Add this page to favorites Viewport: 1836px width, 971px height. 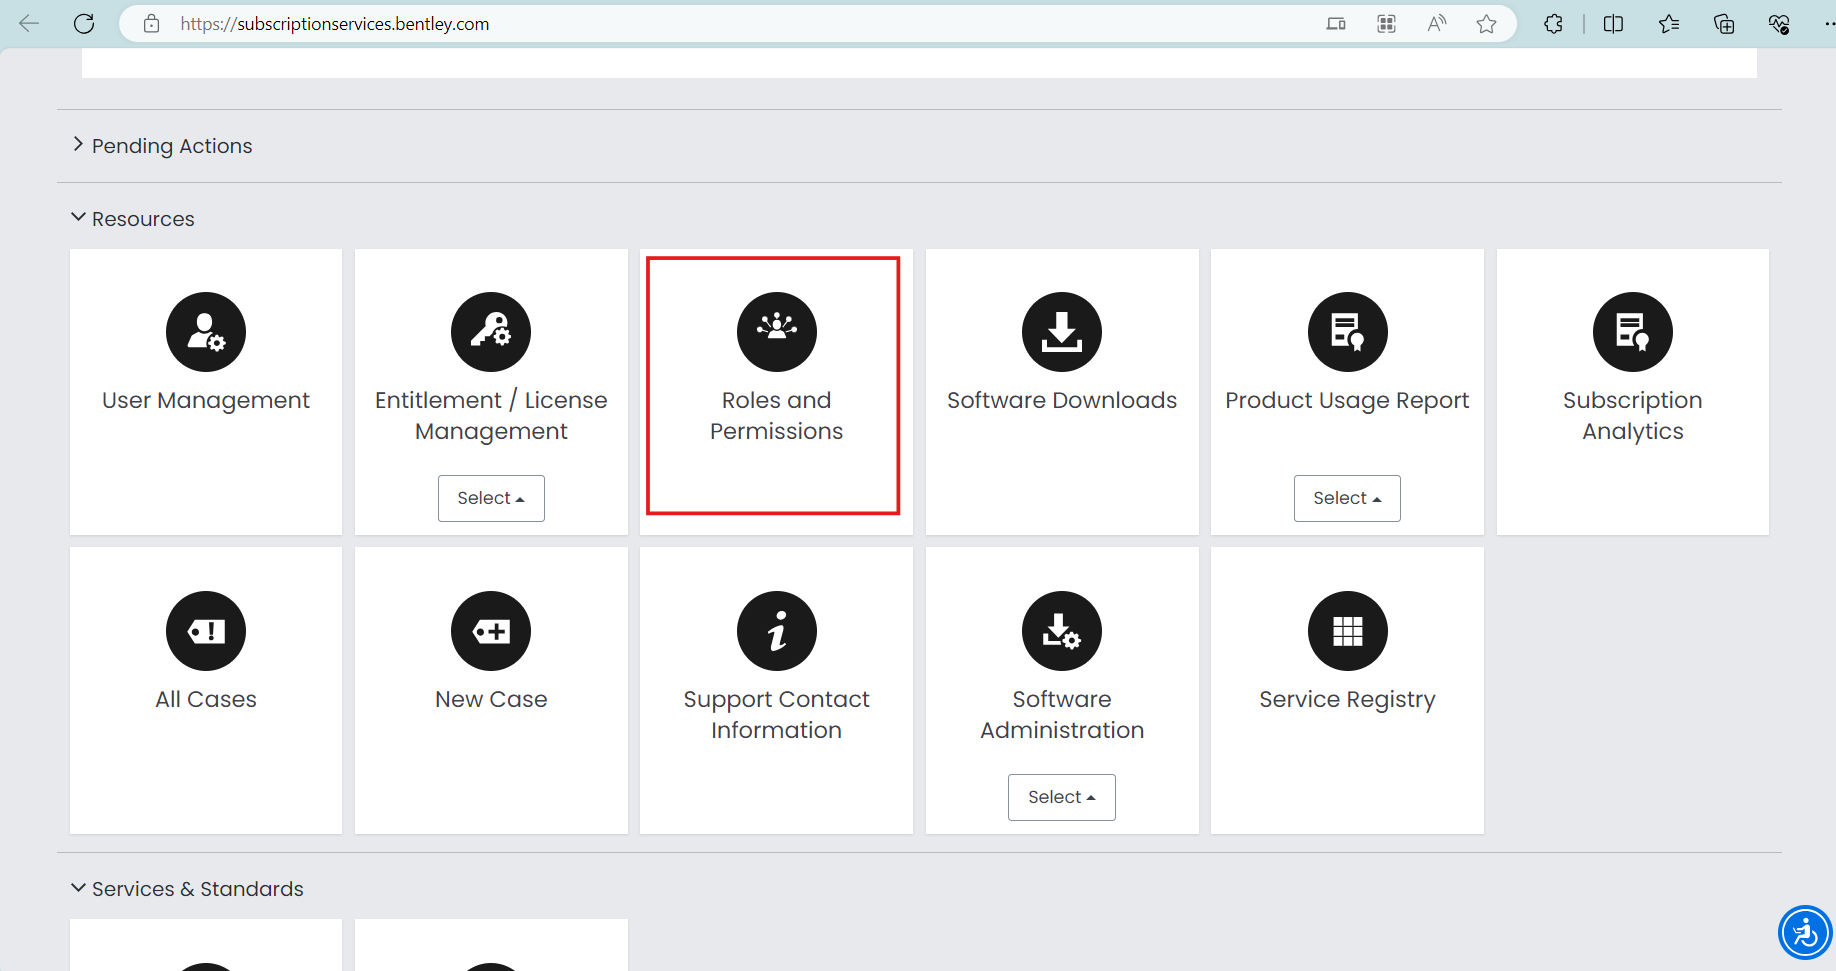tap(1487, 24)
